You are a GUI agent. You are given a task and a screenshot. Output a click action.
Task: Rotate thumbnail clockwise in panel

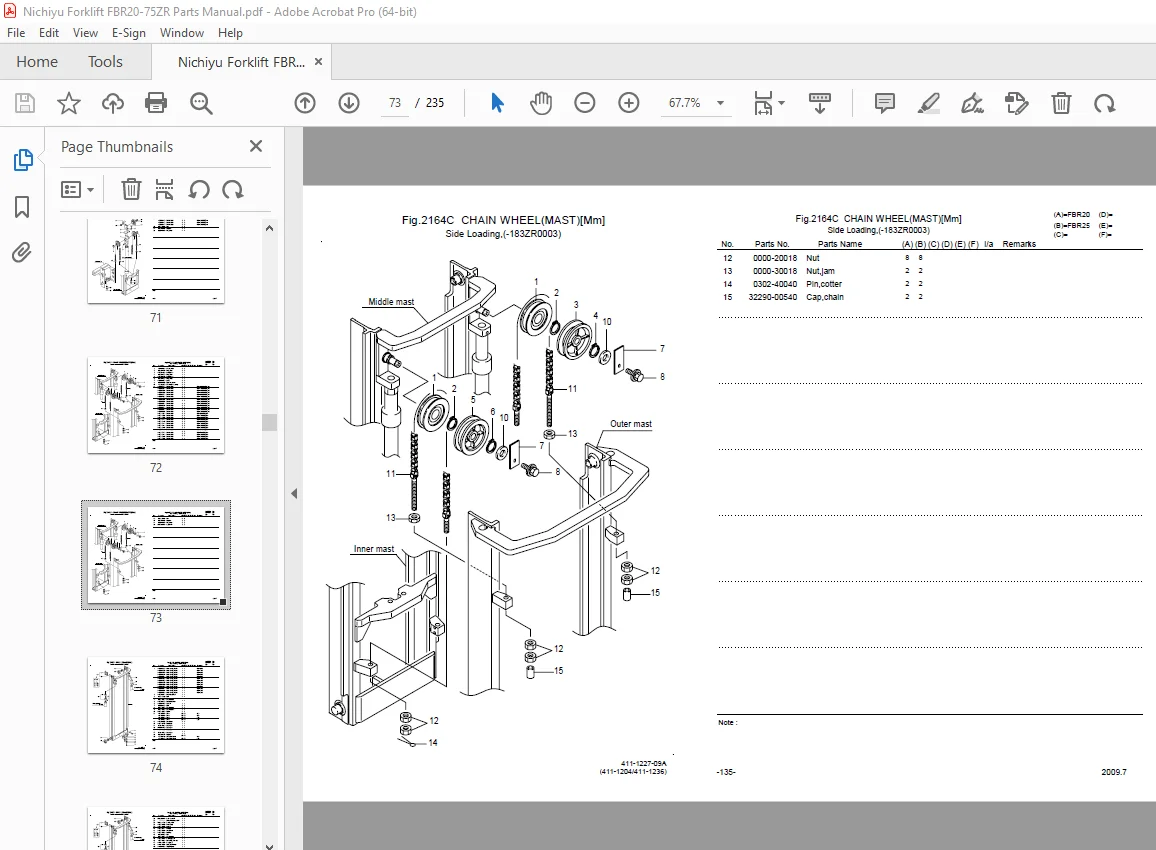233,189
